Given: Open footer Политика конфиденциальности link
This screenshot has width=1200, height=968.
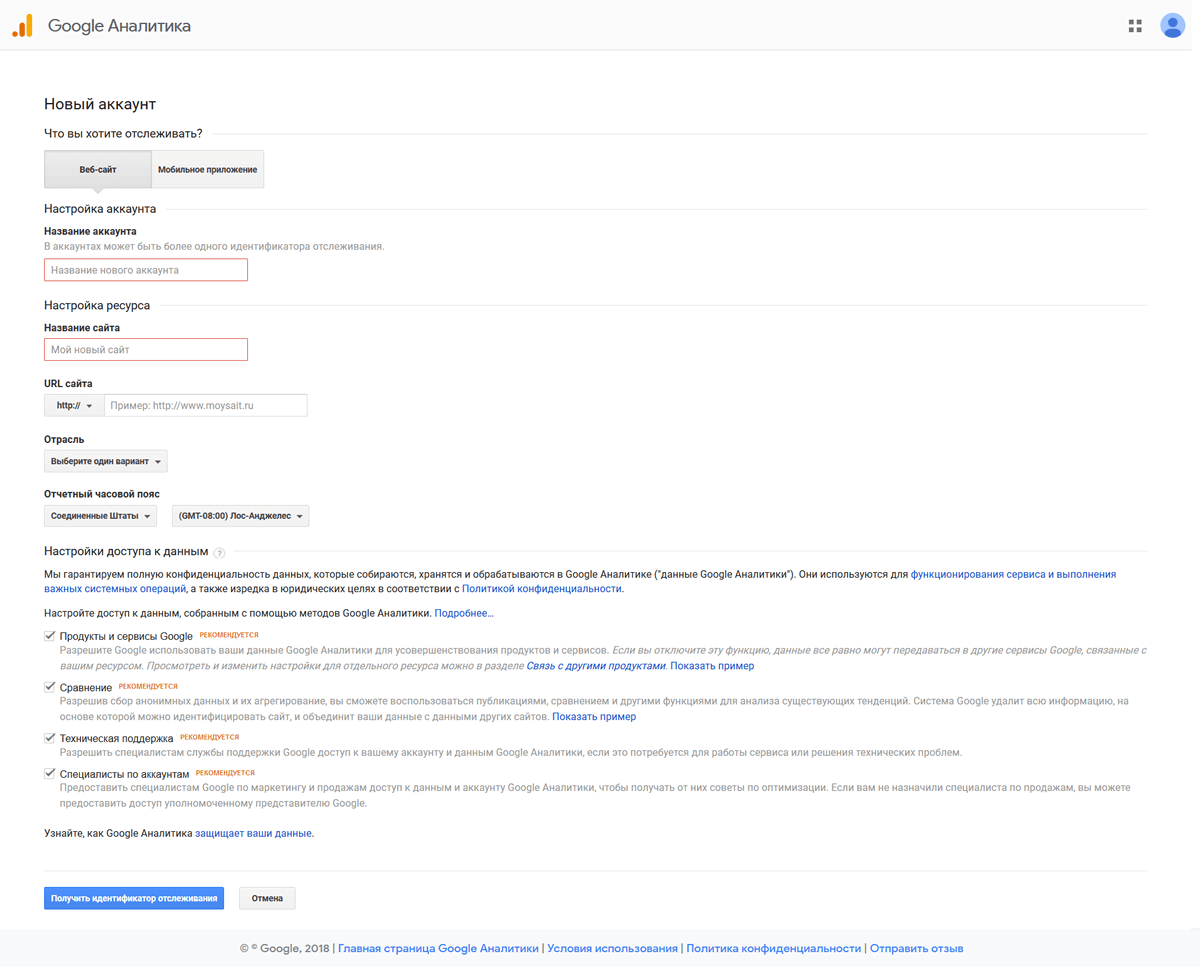Looking at the screenshot, I should tap(774, 948).
